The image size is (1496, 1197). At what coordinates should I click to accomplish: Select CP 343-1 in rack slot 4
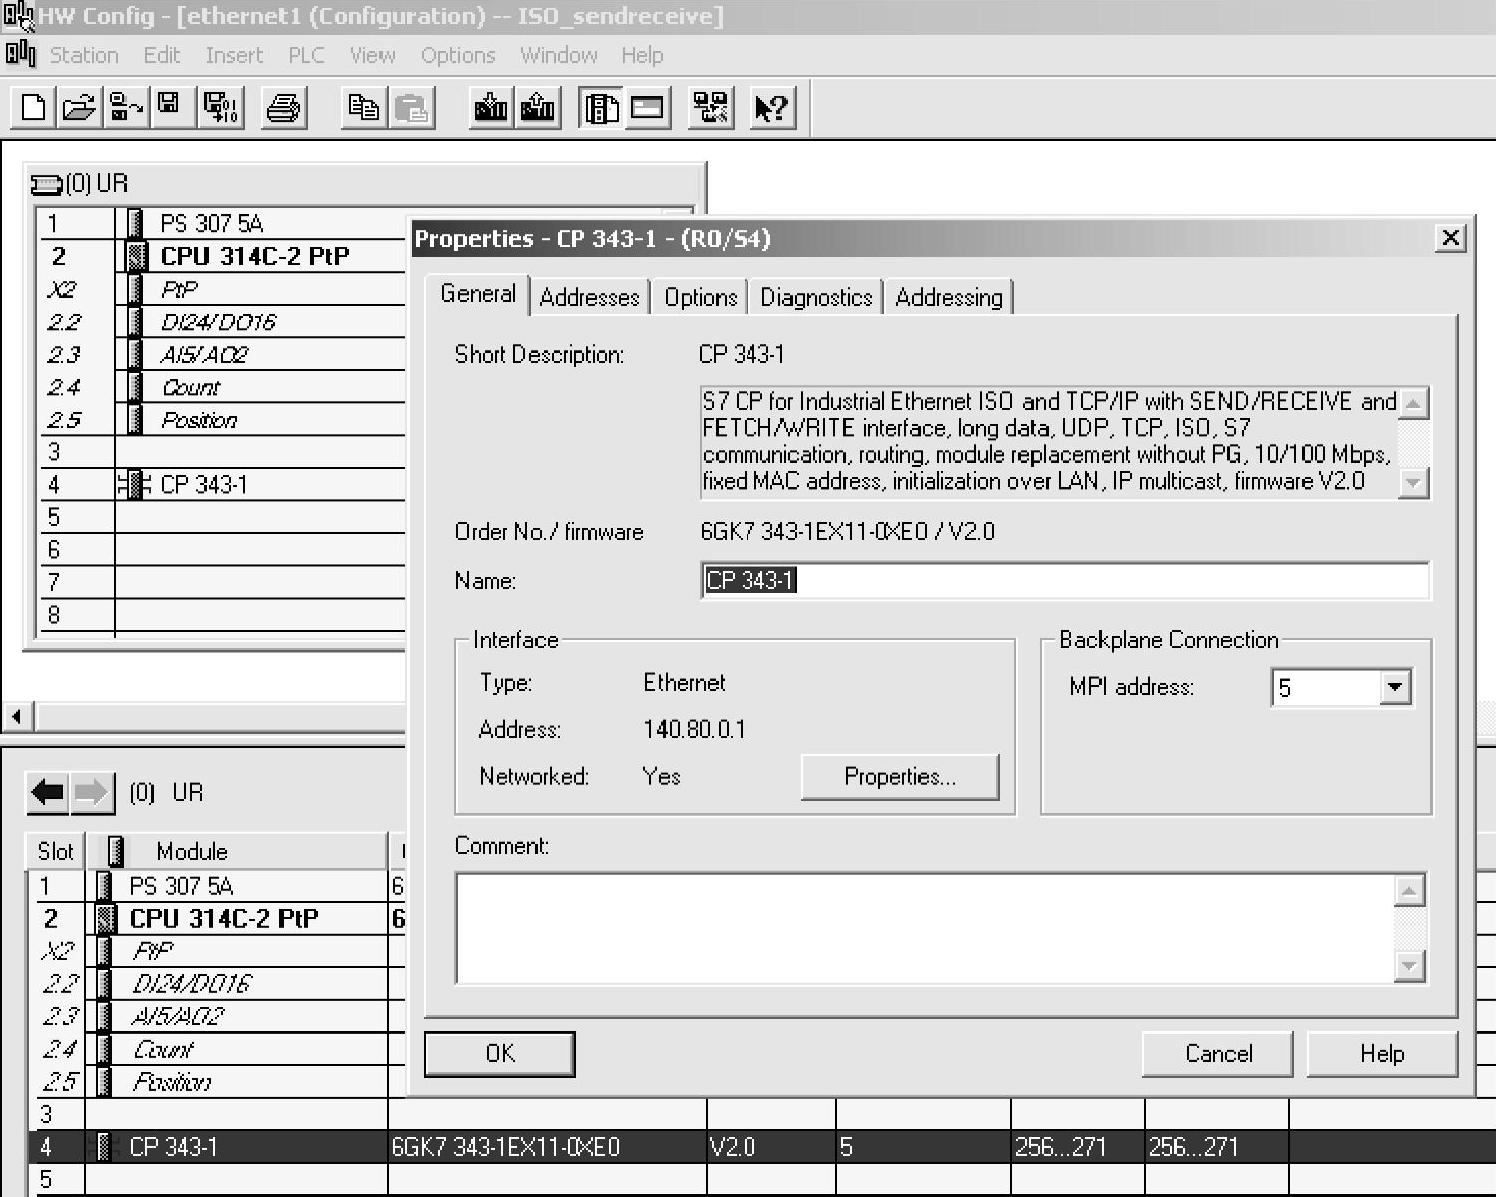click(204, 485)
